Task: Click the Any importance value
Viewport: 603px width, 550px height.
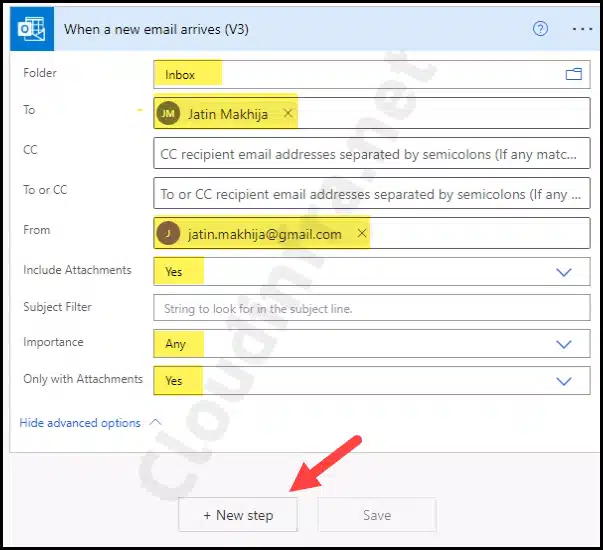Action: [175, 344]
